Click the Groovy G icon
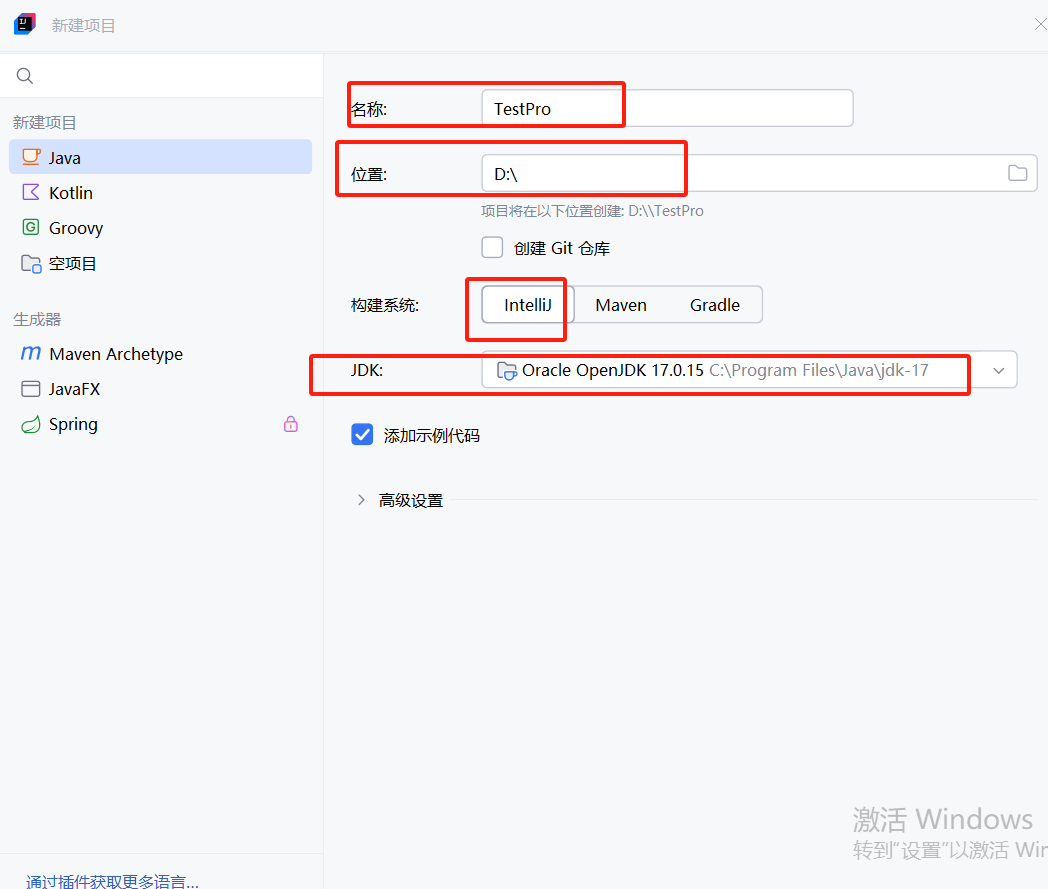 click(x=31, y=227)
